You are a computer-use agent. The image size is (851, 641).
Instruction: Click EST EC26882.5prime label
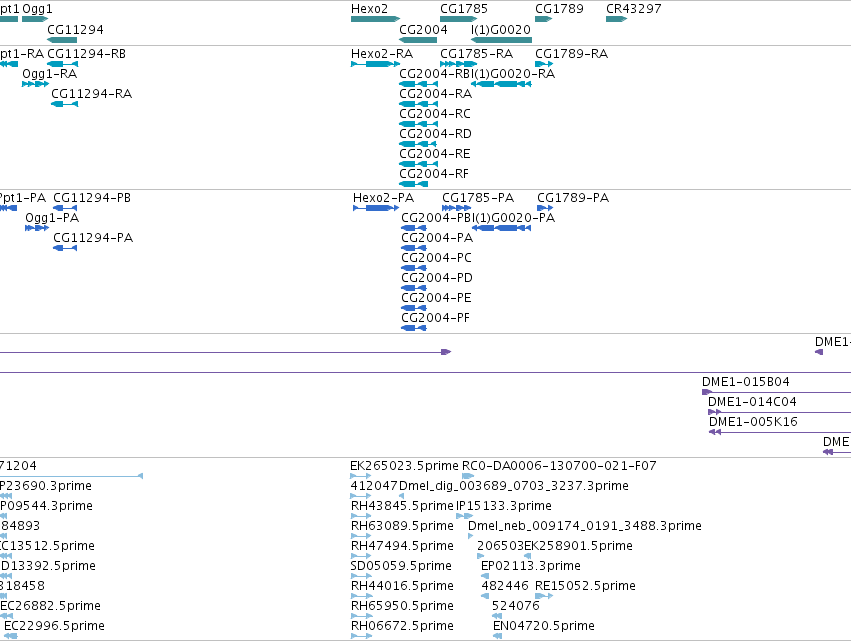pyautogui.click(x=50, y=607)
